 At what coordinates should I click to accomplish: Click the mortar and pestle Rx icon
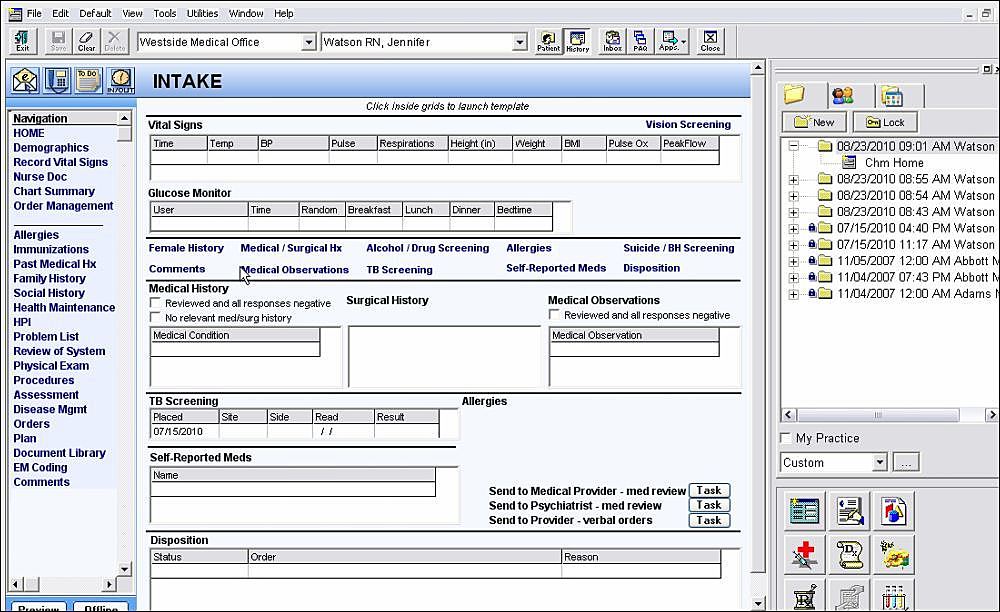pyautogui.click(x=804, y=595)
